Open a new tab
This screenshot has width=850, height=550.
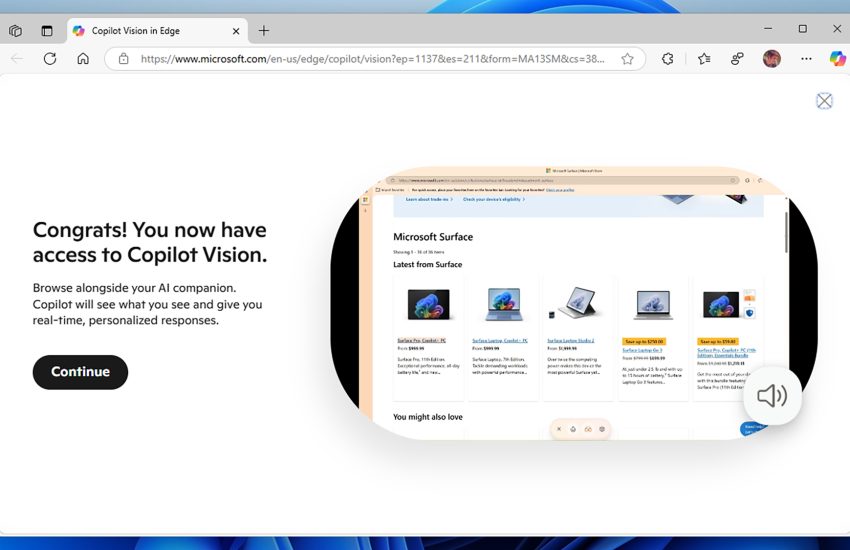(x=263, y=31)
